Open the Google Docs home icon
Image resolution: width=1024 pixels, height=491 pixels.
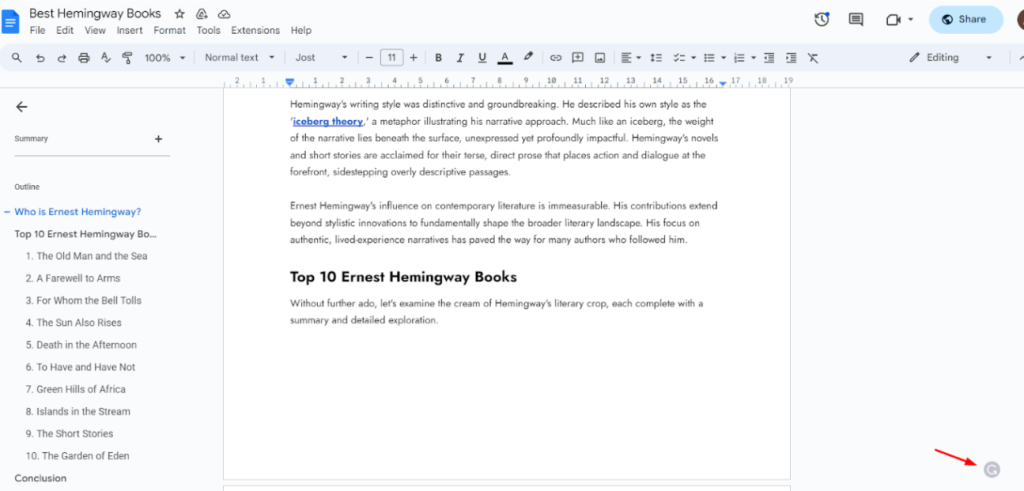11,21
